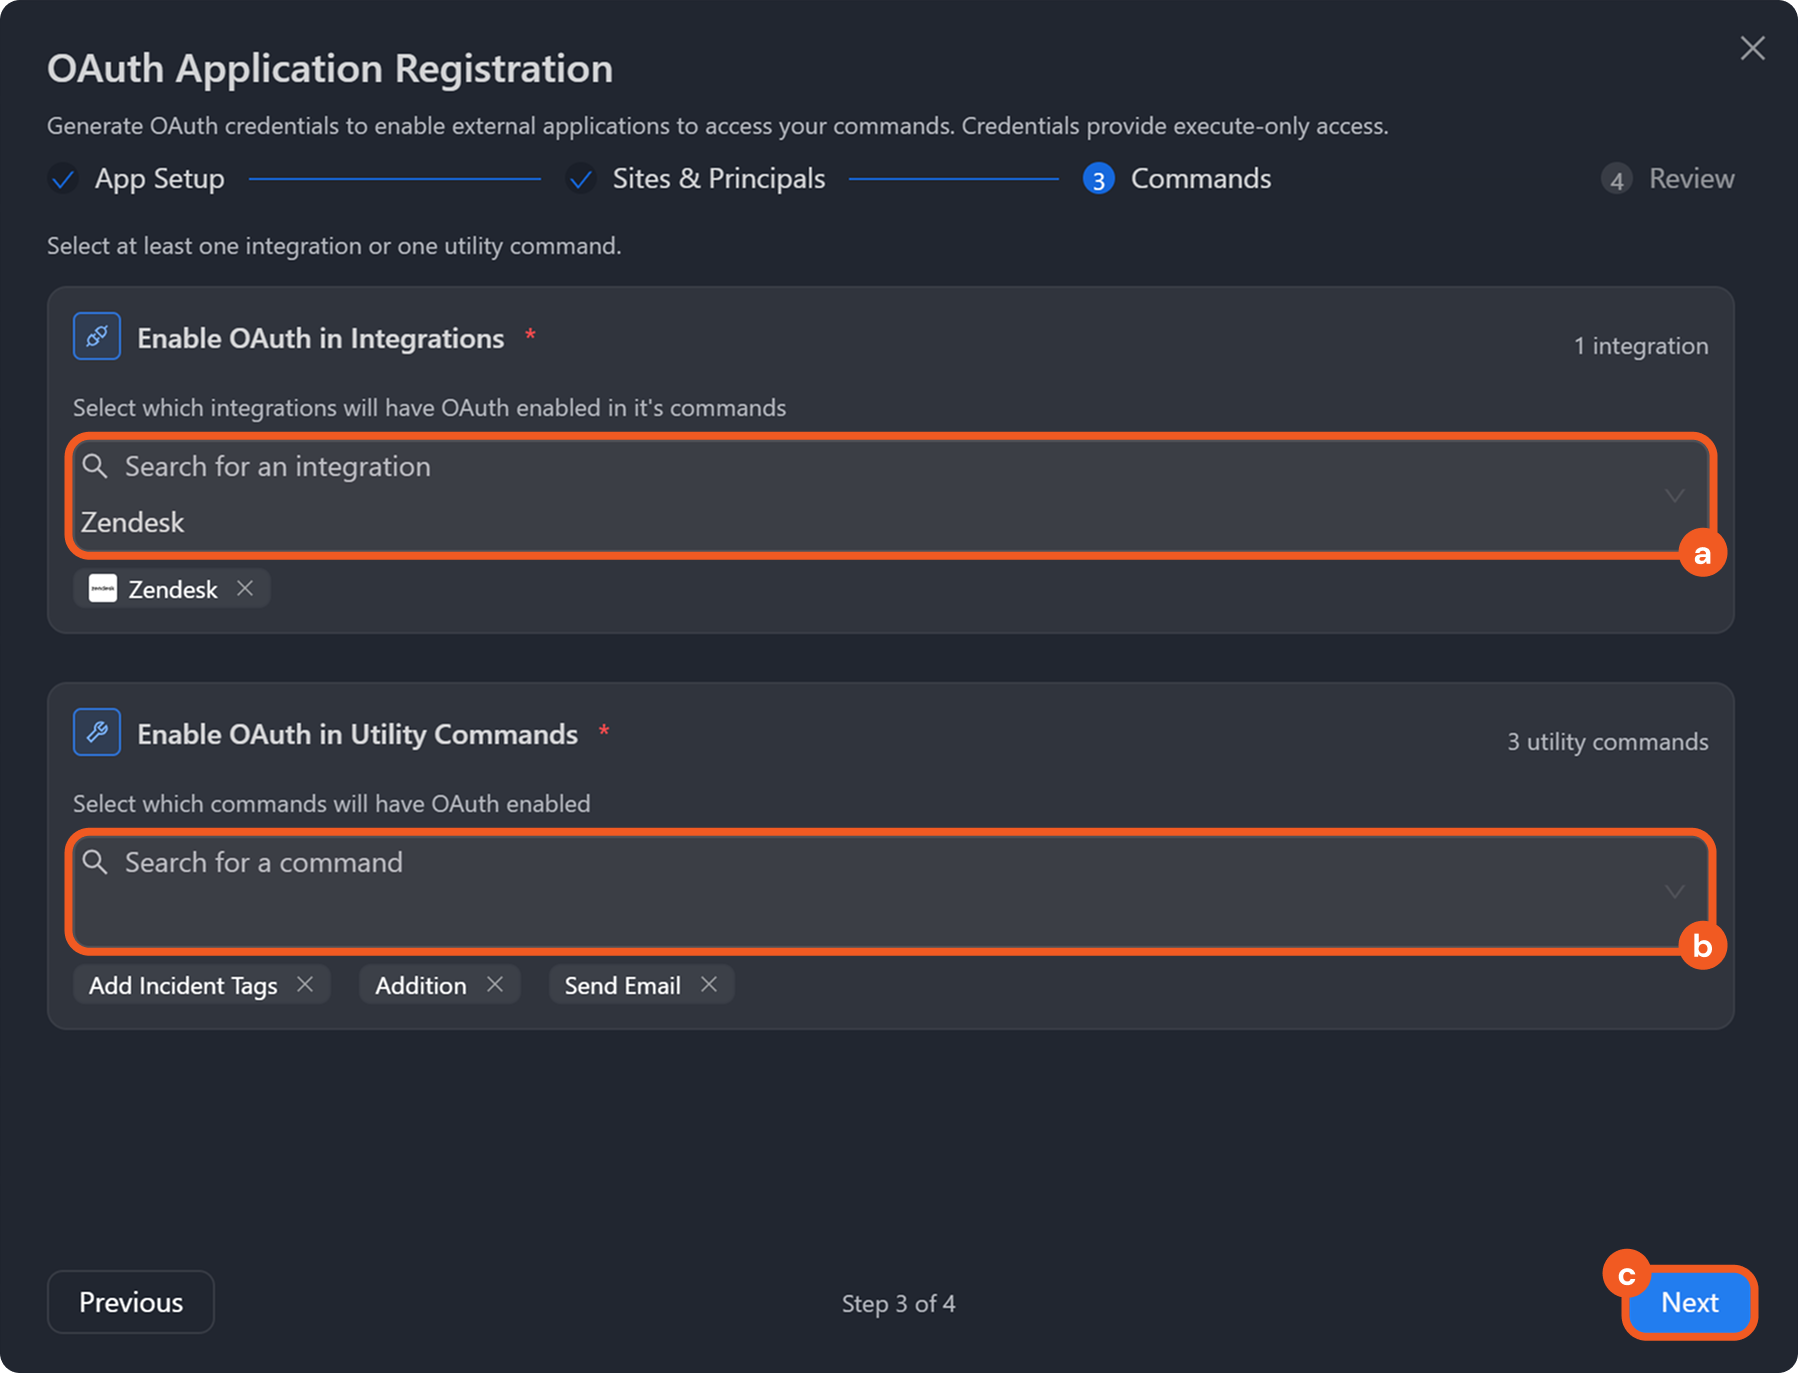The image size is (1798, 1373).
Task: Remove the Add Incident Tags chip
Action: click(x=305, y=985)
